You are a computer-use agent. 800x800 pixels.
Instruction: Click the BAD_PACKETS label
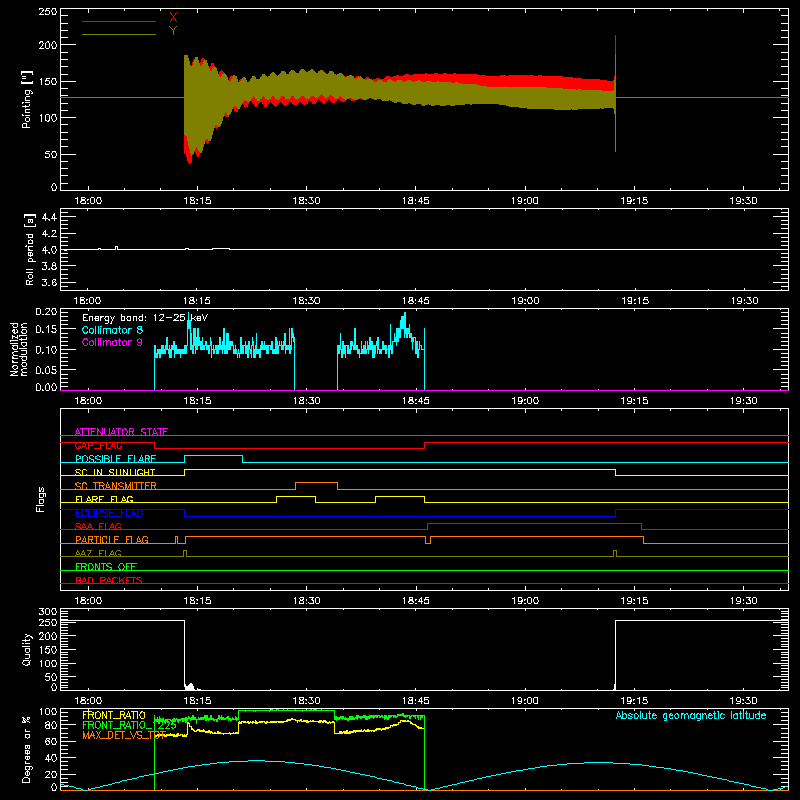pyautogui.click(x=109, y=580)
